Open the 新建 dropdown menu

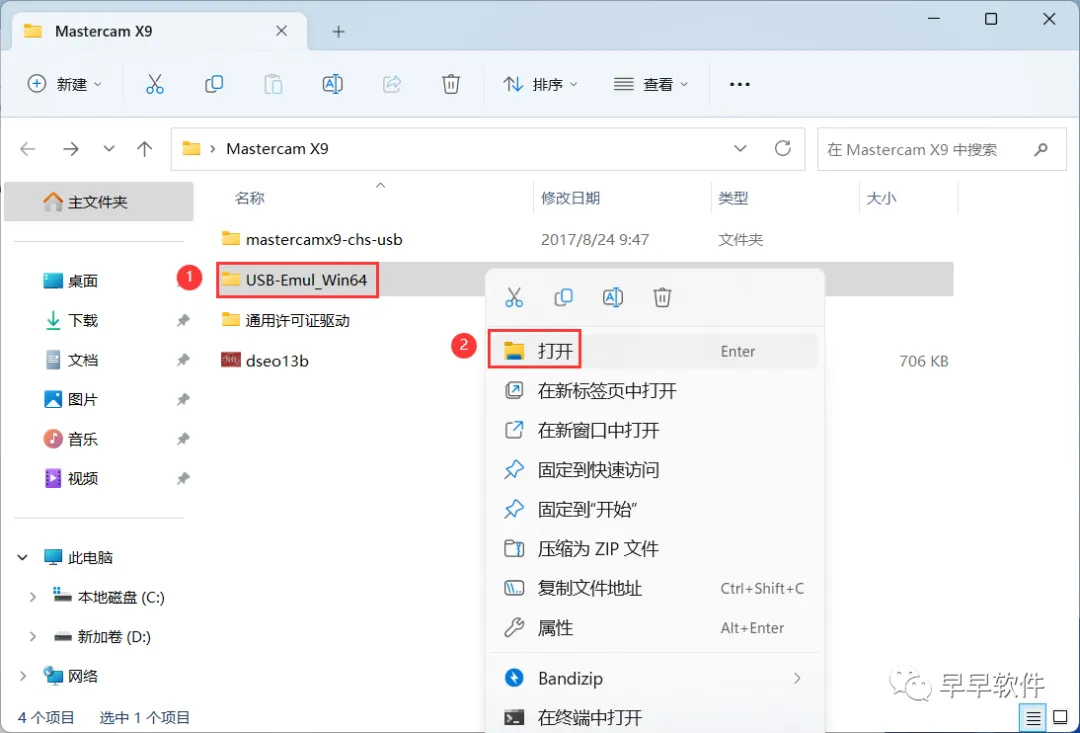tap(64, 84)
